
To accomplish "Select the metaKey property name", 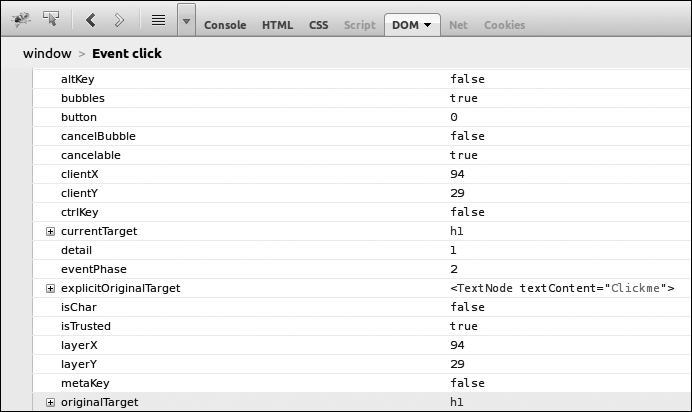I will pos(85,383).
